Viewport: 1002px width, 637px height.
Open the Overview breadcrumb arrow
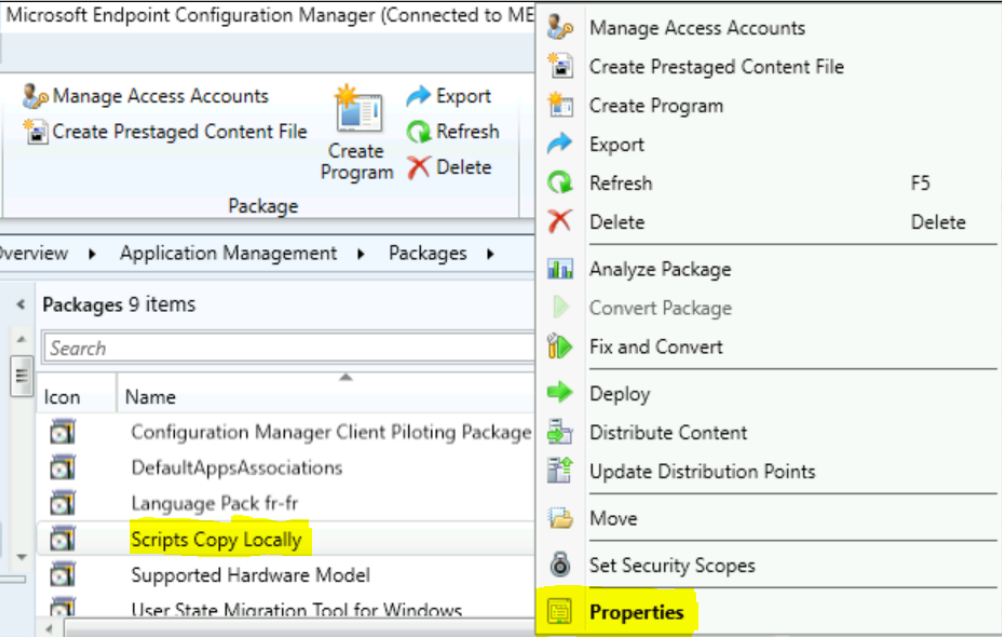[x=92, y=254]
